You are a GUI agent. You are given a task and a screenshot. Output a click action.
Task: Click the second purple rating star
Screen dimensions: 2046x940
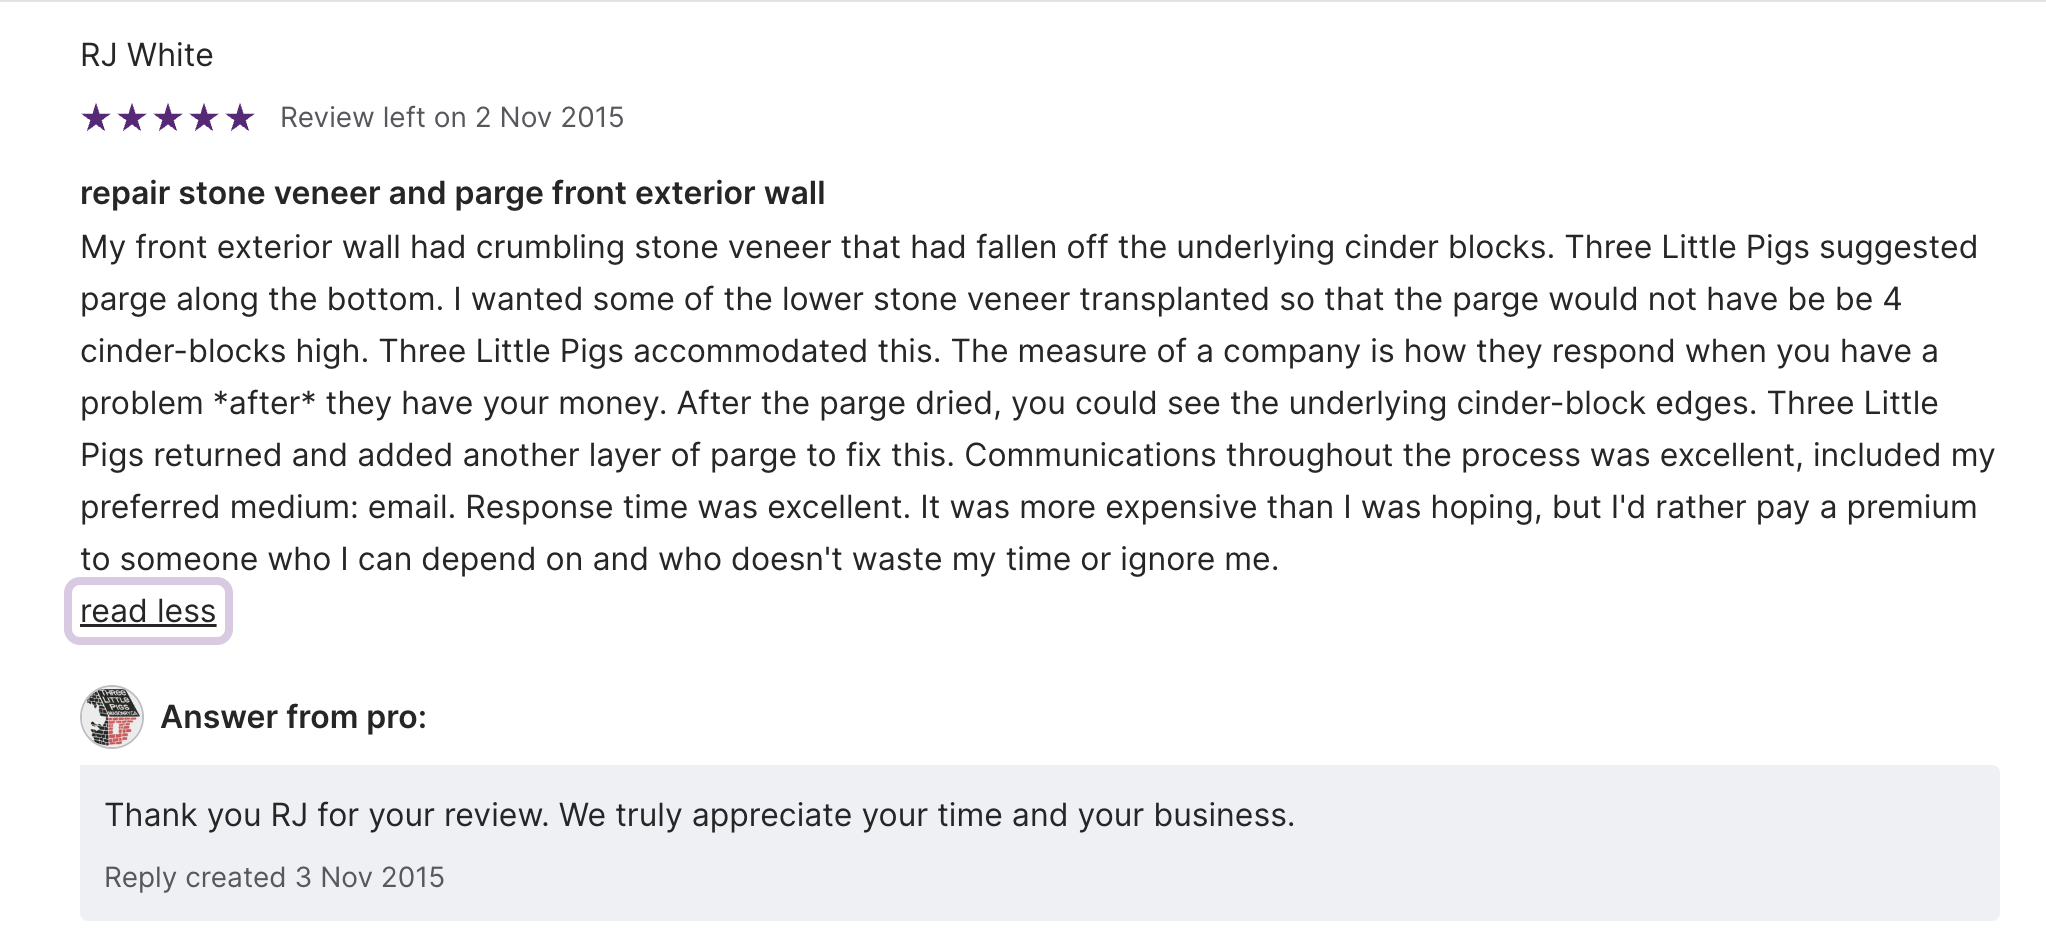click(x=132, y=118)
